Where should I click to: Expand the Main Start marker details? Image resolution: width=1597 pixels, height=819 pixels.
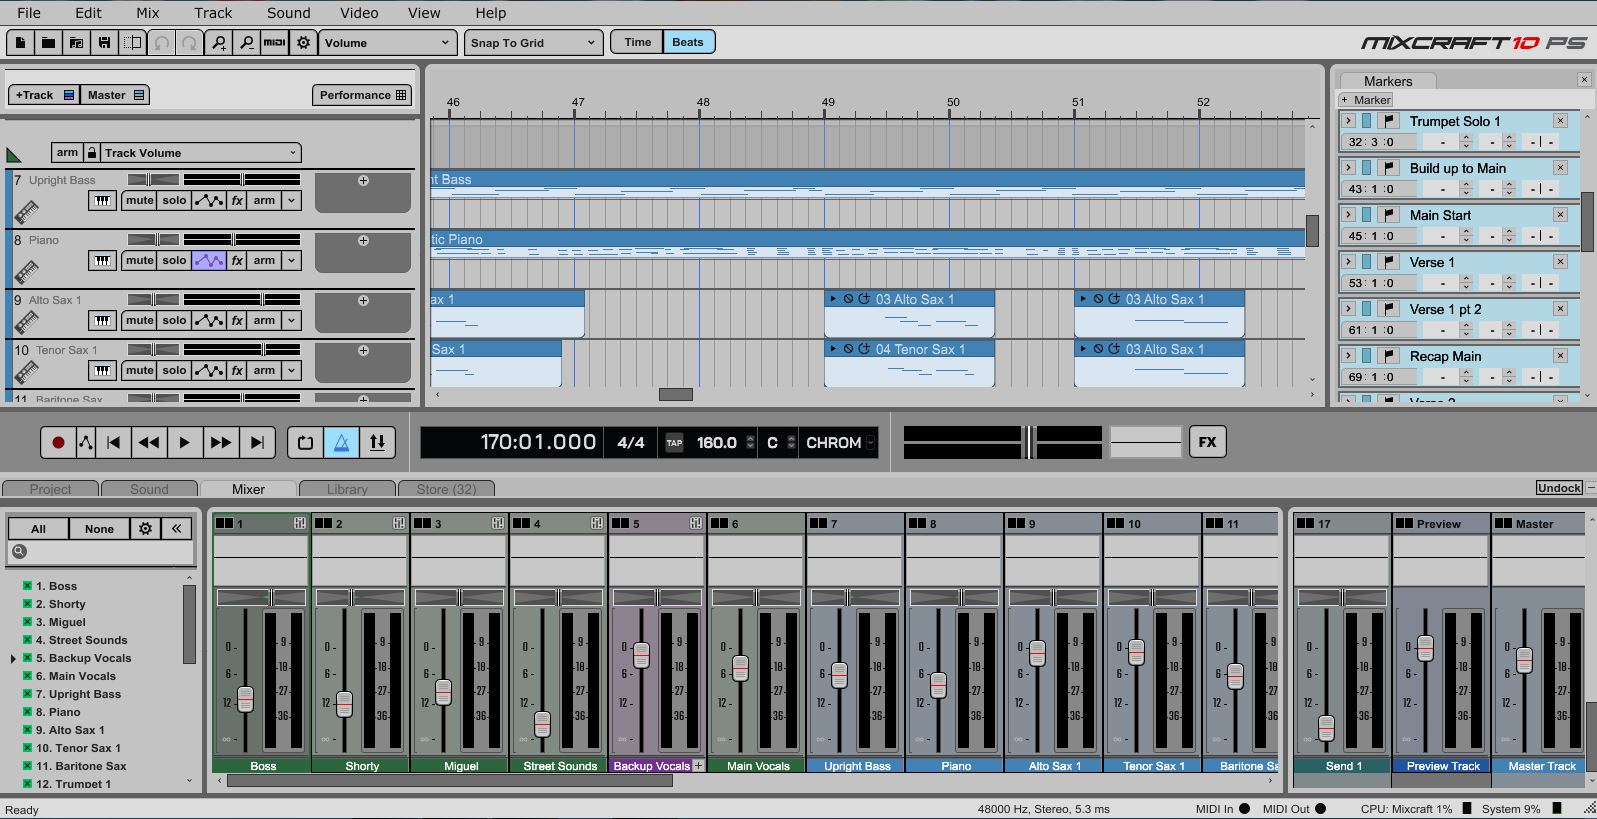(x=1348, y=214)
